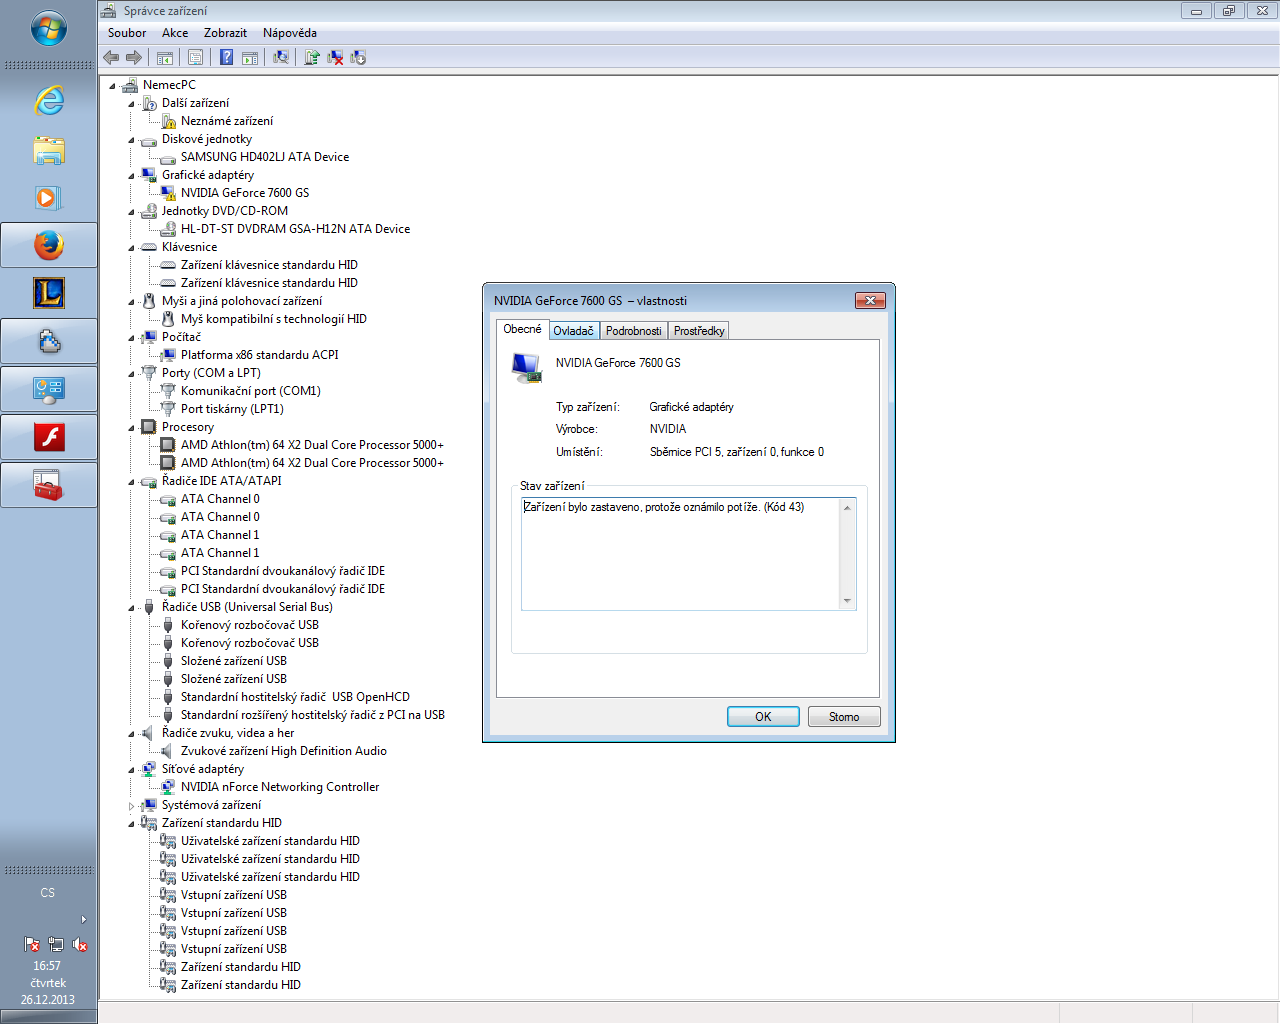Click device status scrollbar up arrow

pos(847,507)
